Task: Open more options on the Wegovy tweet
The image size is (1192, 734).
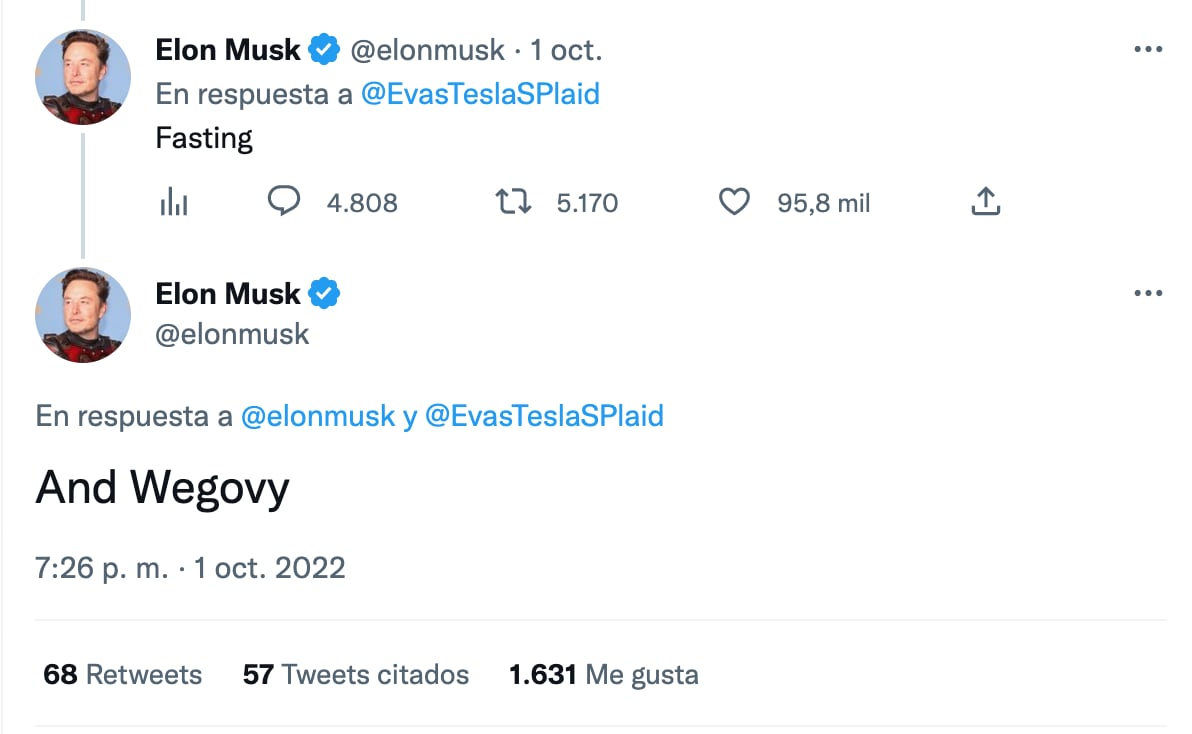Action: [x=1148, y=294]
